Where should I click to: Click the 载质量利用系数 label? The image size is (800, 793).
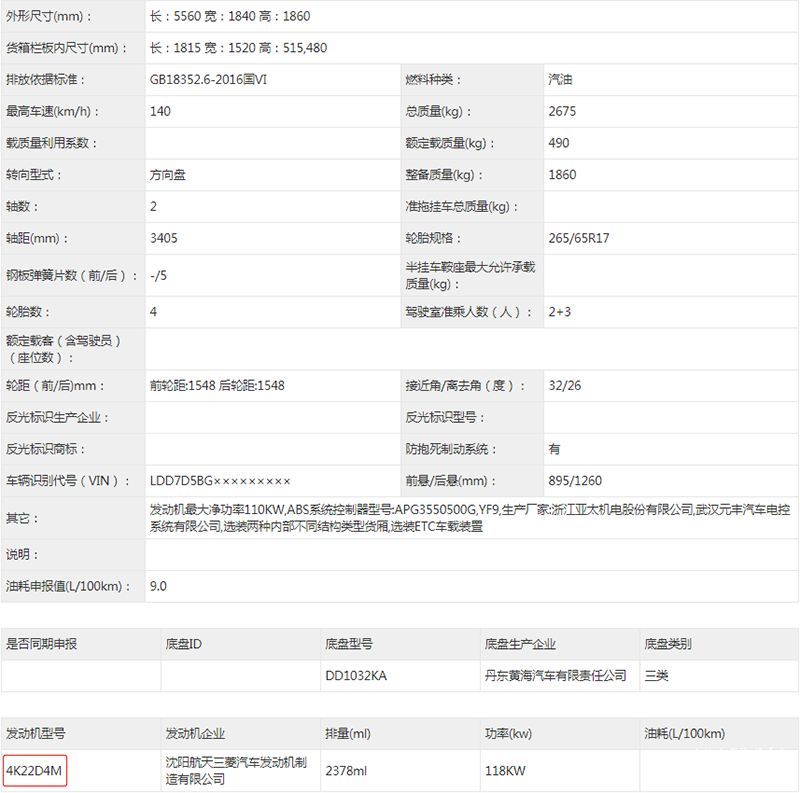coord(51,143)
